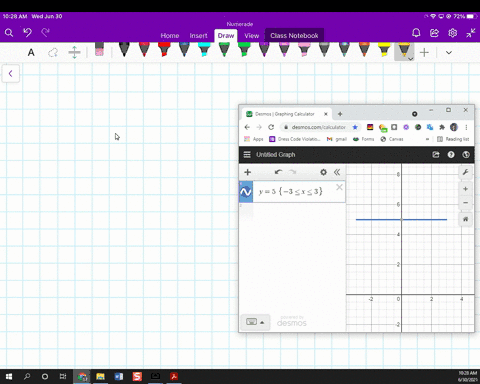Open the Dress Code Violatio... bookmark

point(295,139)
